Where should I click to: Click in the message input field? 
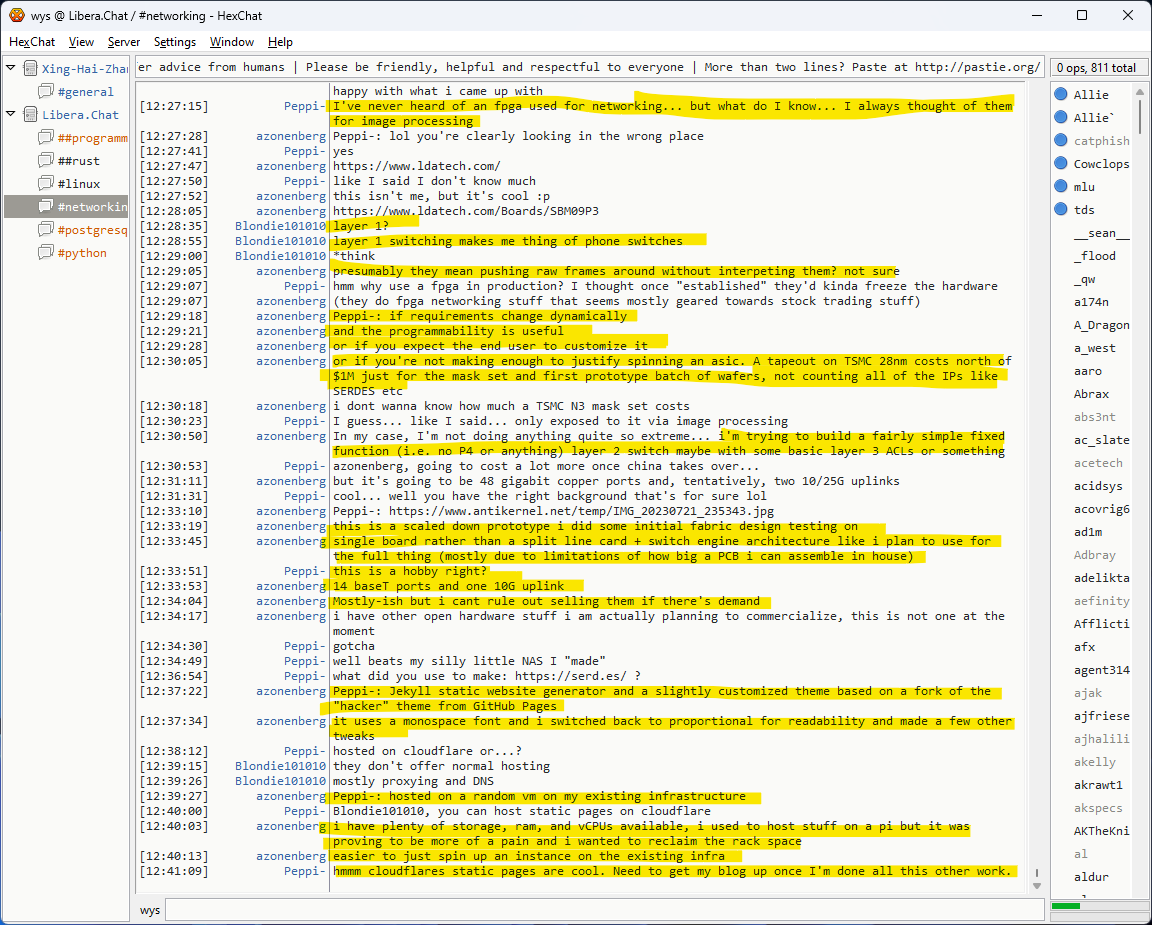[x=604, y=910]
